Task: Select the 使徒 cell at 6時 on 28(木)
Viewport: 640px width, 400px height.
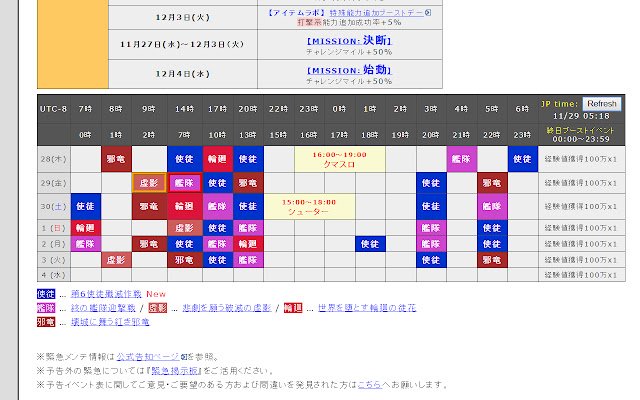Action: pyautogui.click(x=523, y=159)
